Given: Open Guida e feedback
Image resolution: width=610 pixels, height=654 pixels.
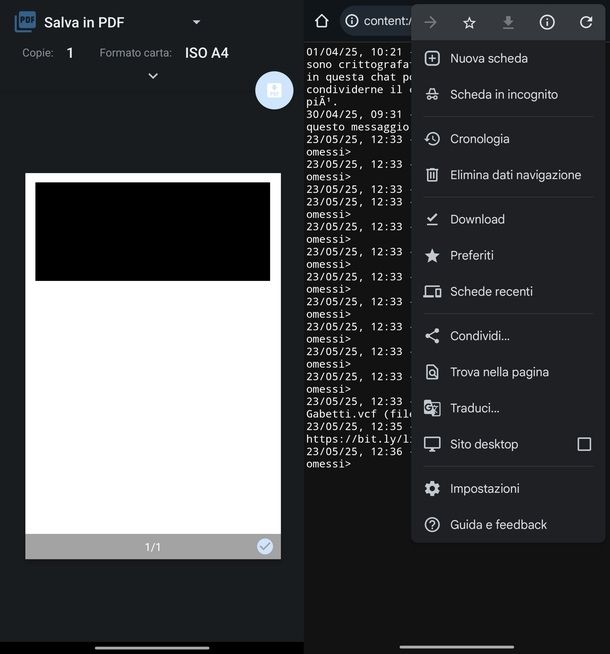Looking at the screenshot, I should [508, 525].
